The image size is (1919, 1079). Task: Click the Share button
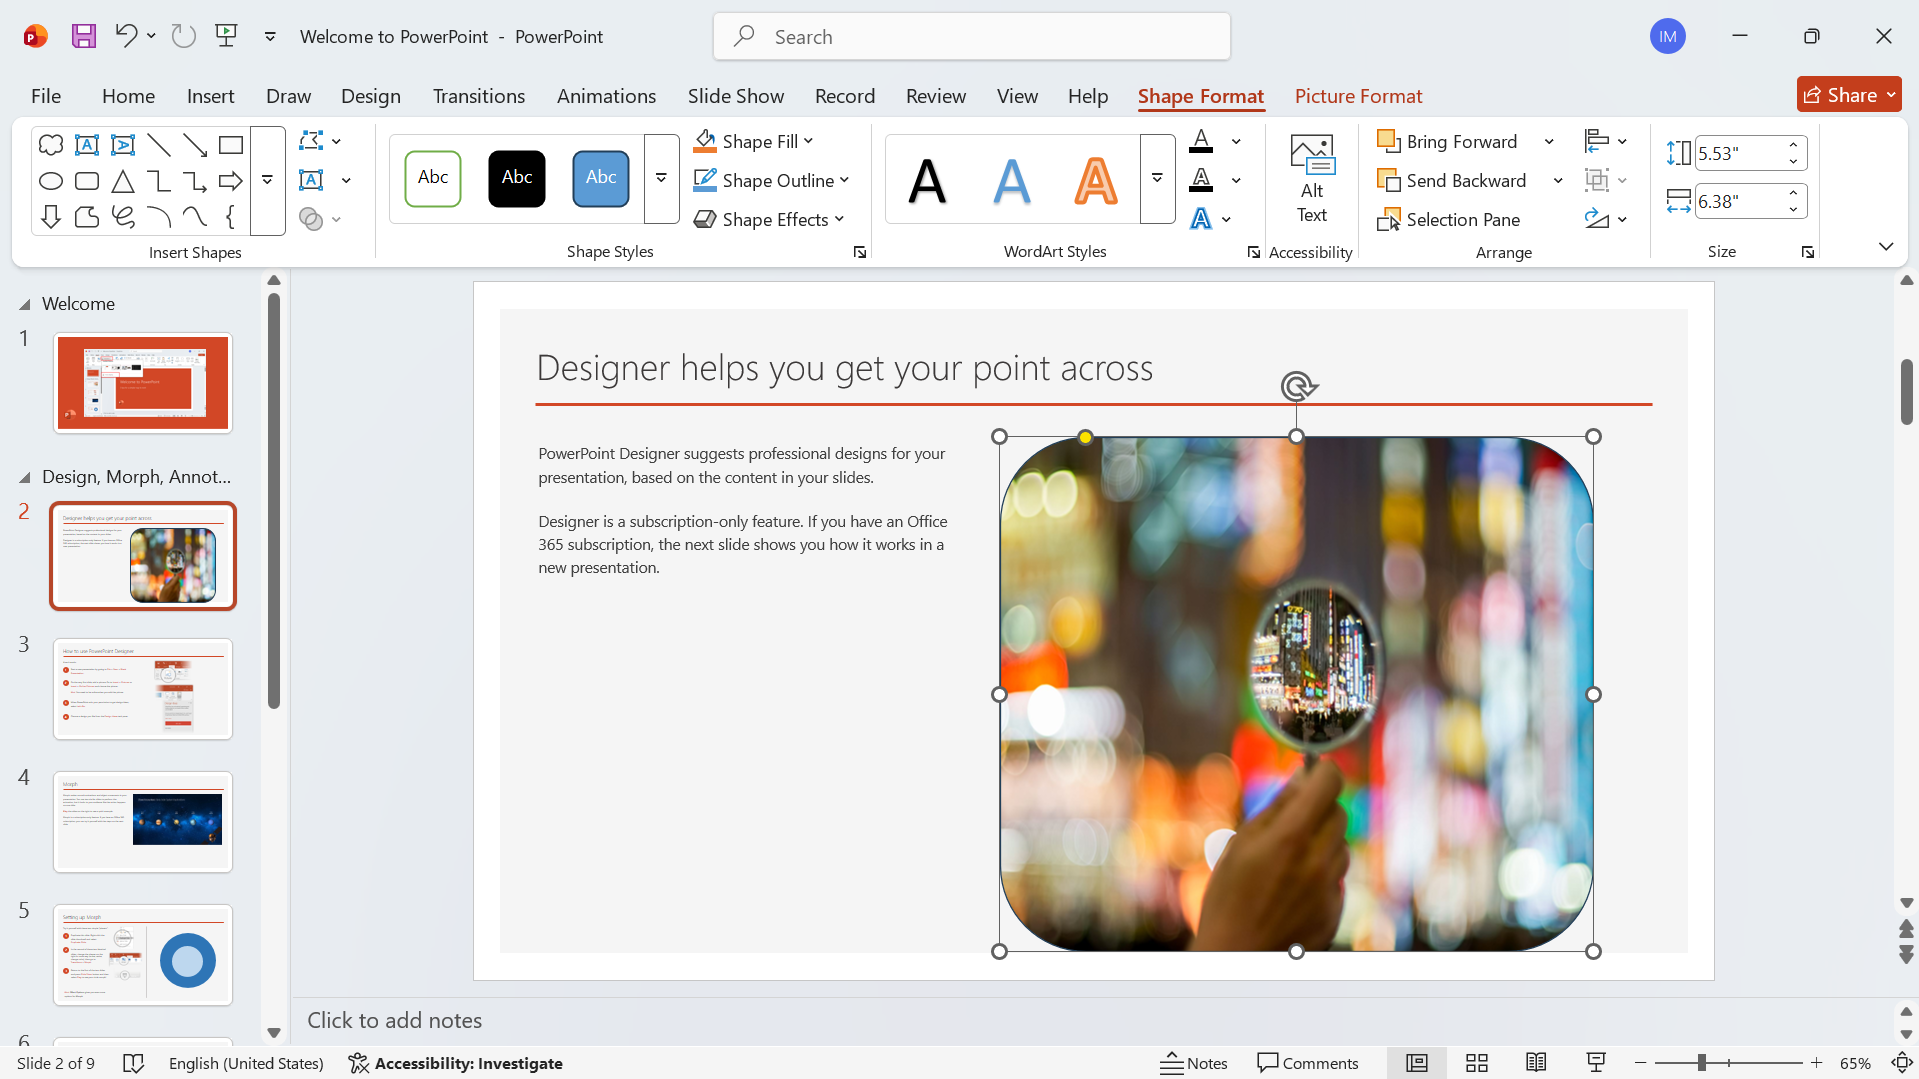pos(1848,95)
